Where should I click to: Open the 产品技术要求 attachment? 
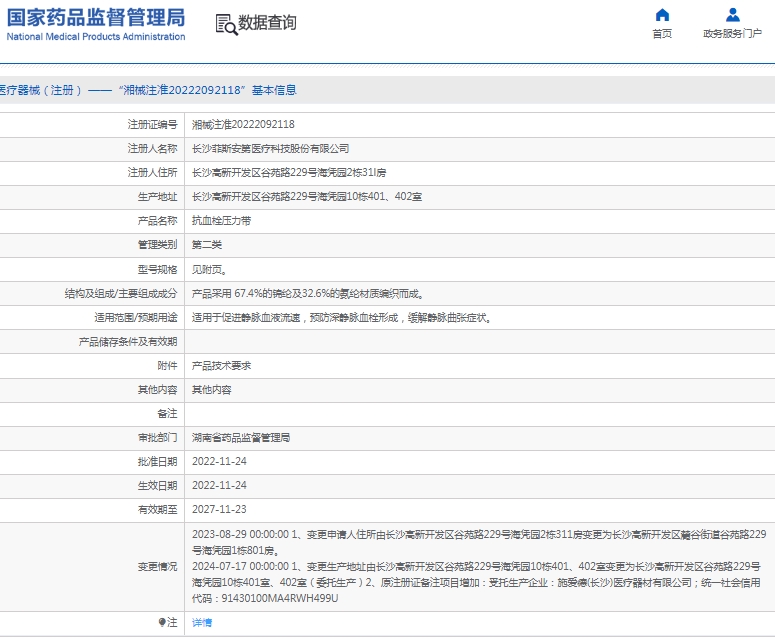click(x=221, y=366)
